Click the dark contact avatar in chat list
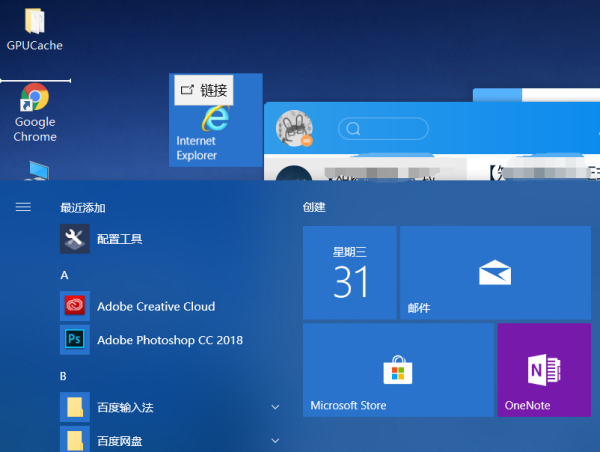600x452 pixels. (x=294, y=173)
